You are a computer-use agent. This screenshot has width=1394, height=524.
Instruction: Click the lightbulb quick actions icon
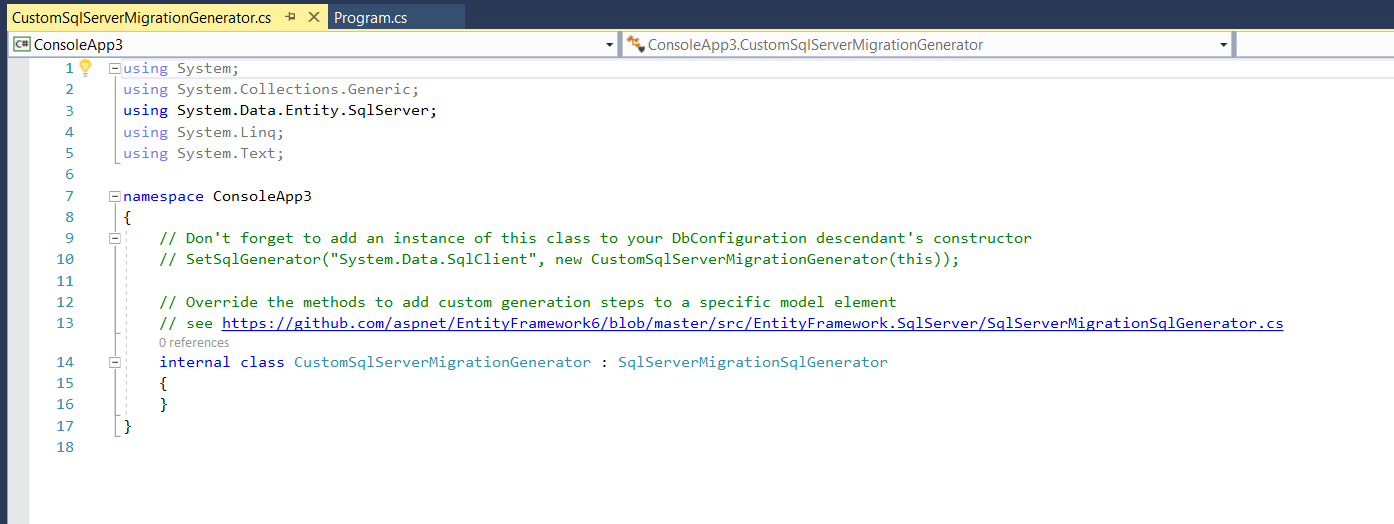pyautogui.click(x=85, y=68)
